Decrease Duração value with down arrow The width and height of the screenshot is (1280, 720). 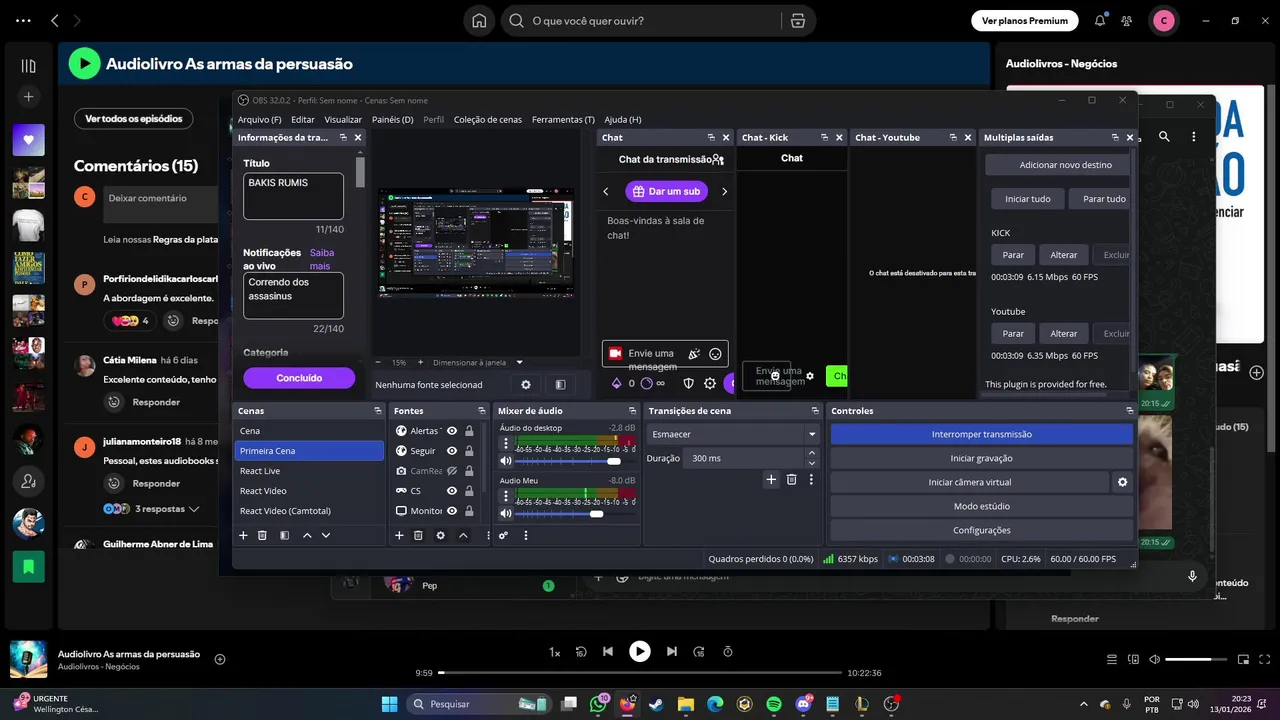(x=811, y=463)
